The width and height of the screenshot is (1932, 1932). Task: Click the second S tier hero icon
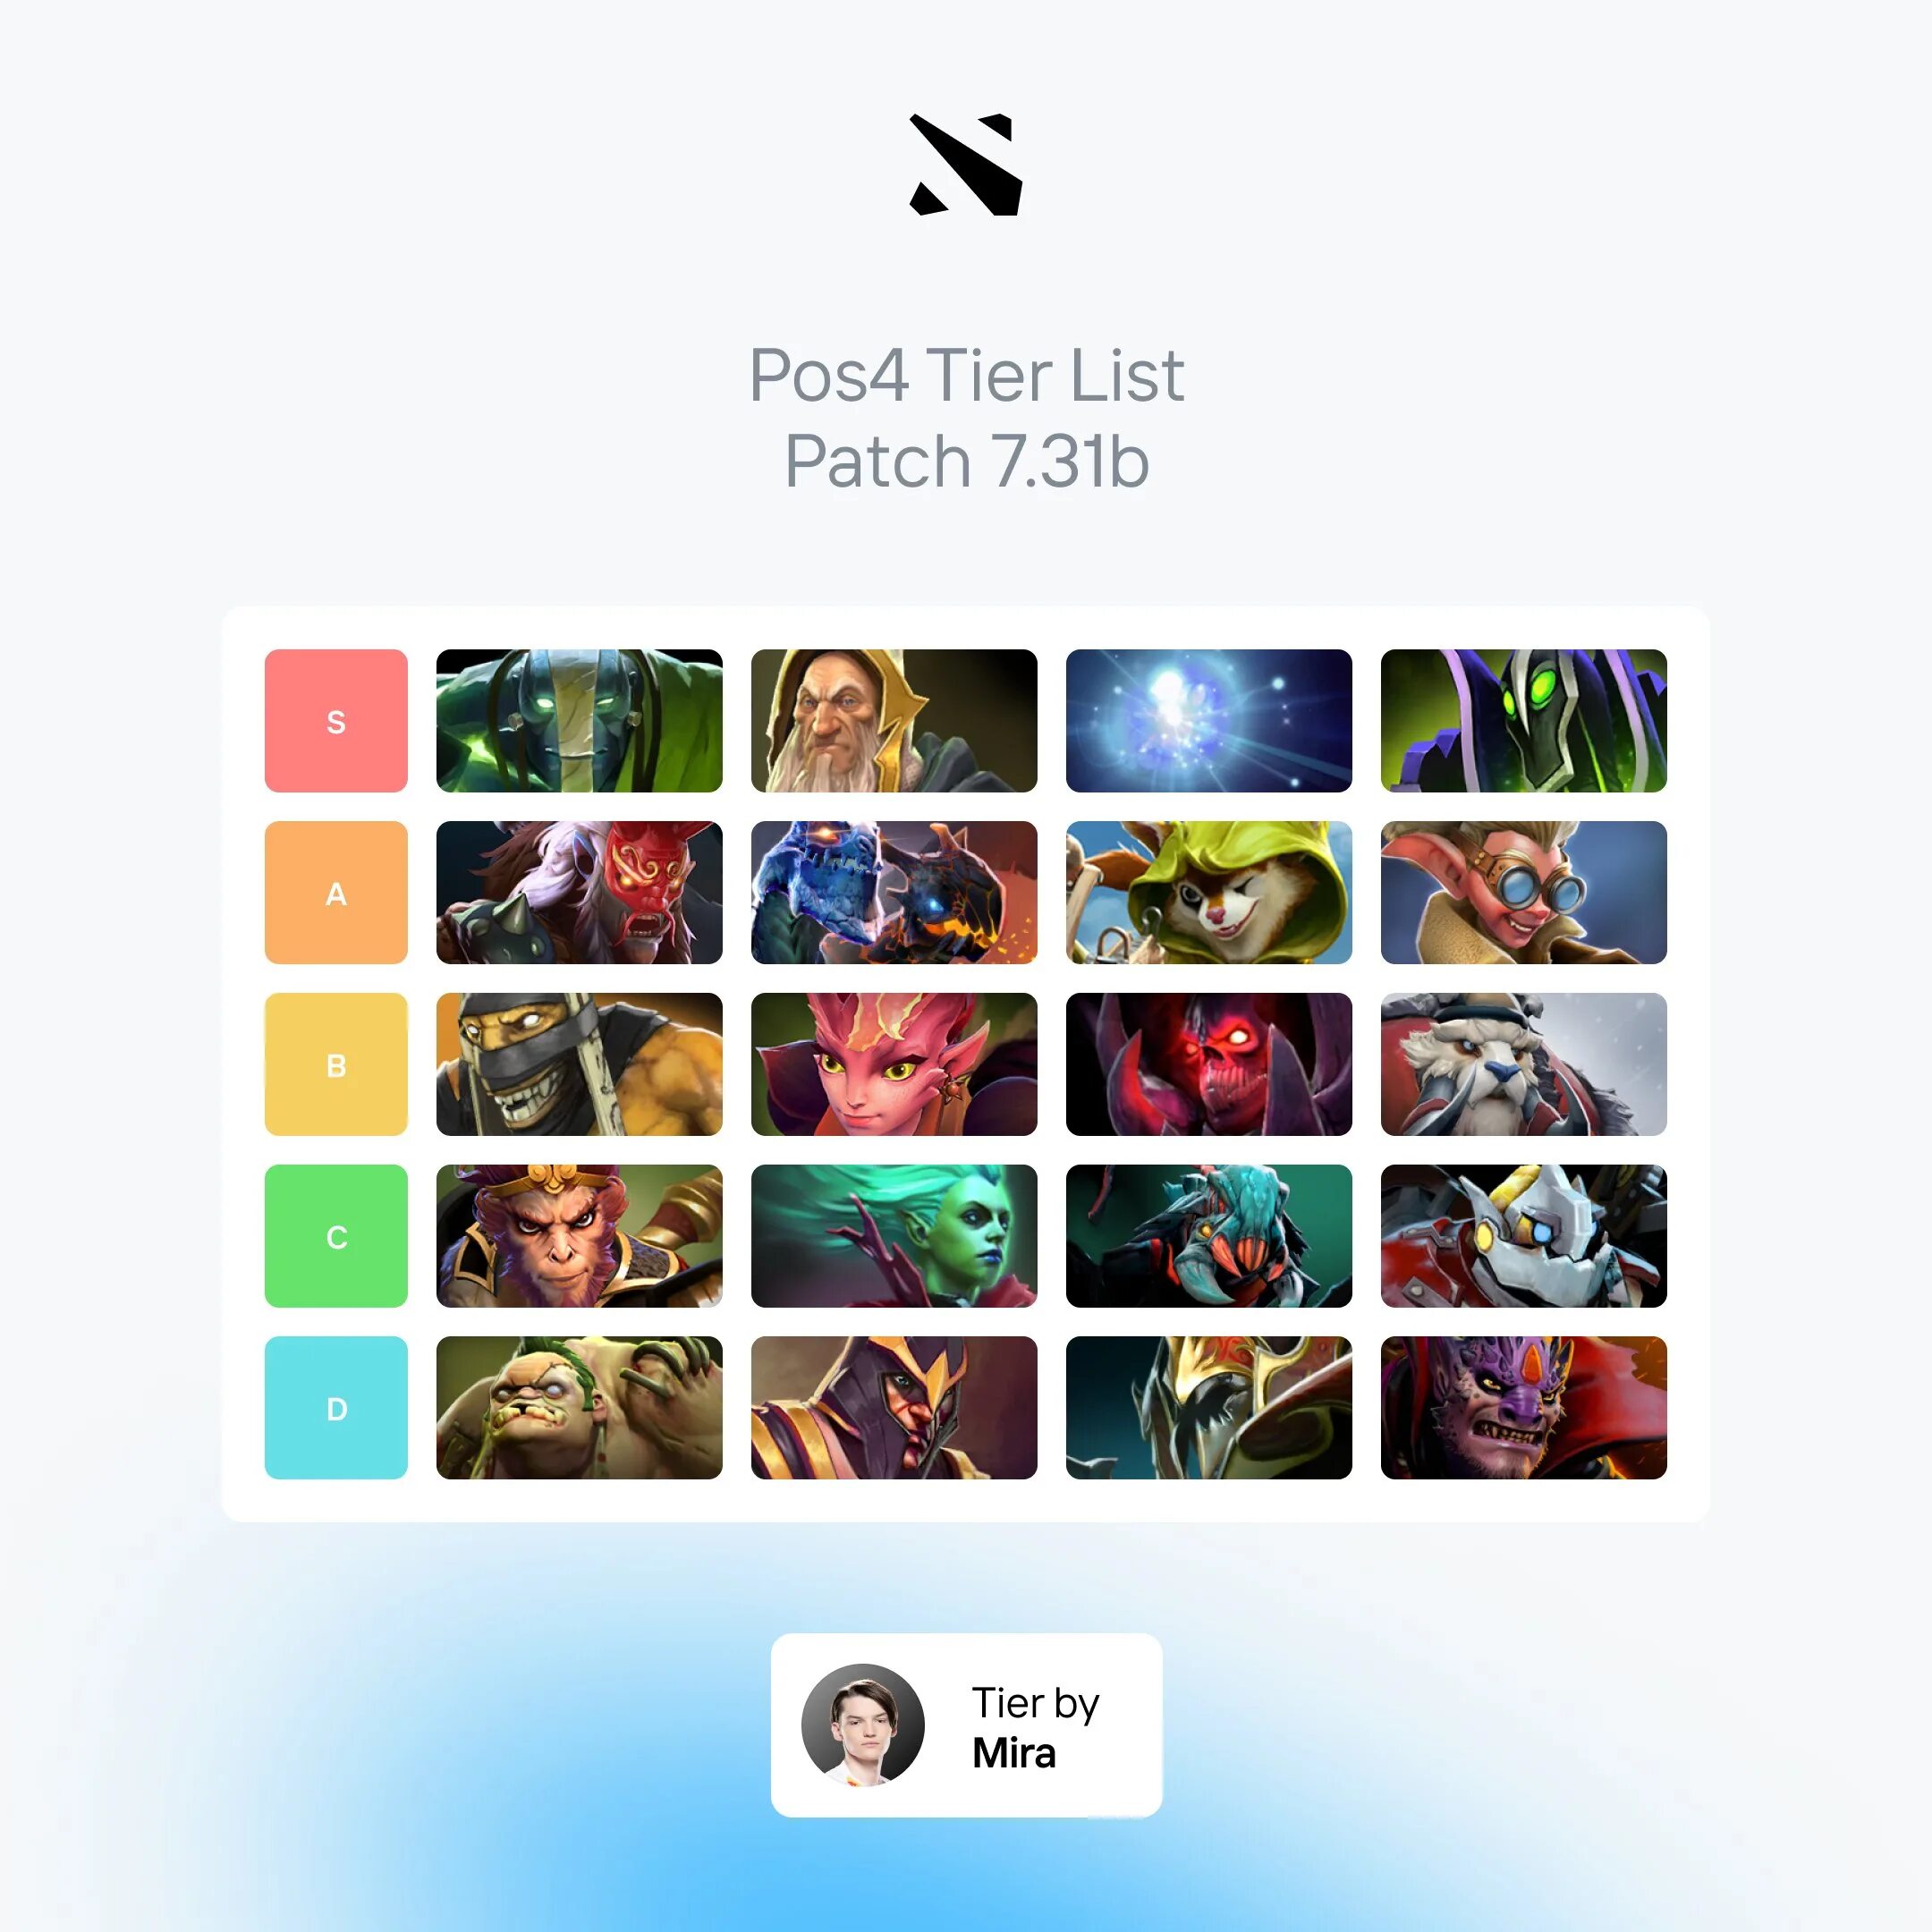(894, 720)
